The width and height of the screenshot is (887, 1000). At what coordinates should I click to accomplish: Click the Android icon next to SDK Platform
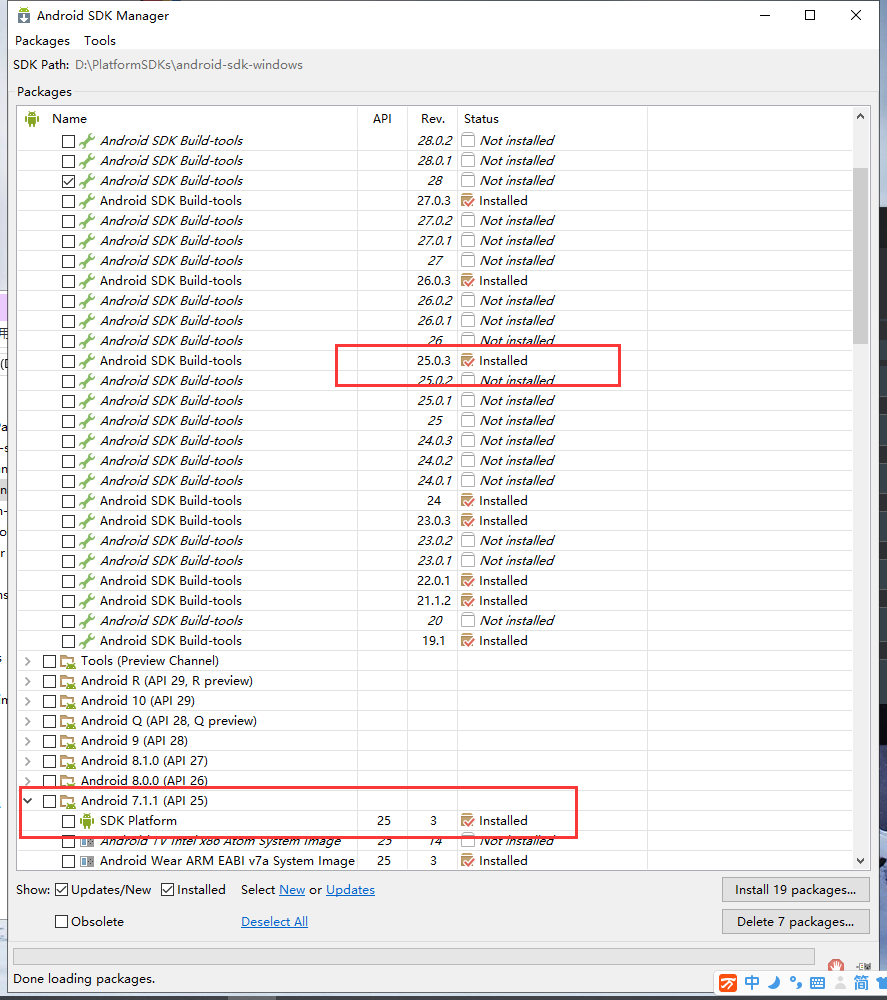click(87, 821)
